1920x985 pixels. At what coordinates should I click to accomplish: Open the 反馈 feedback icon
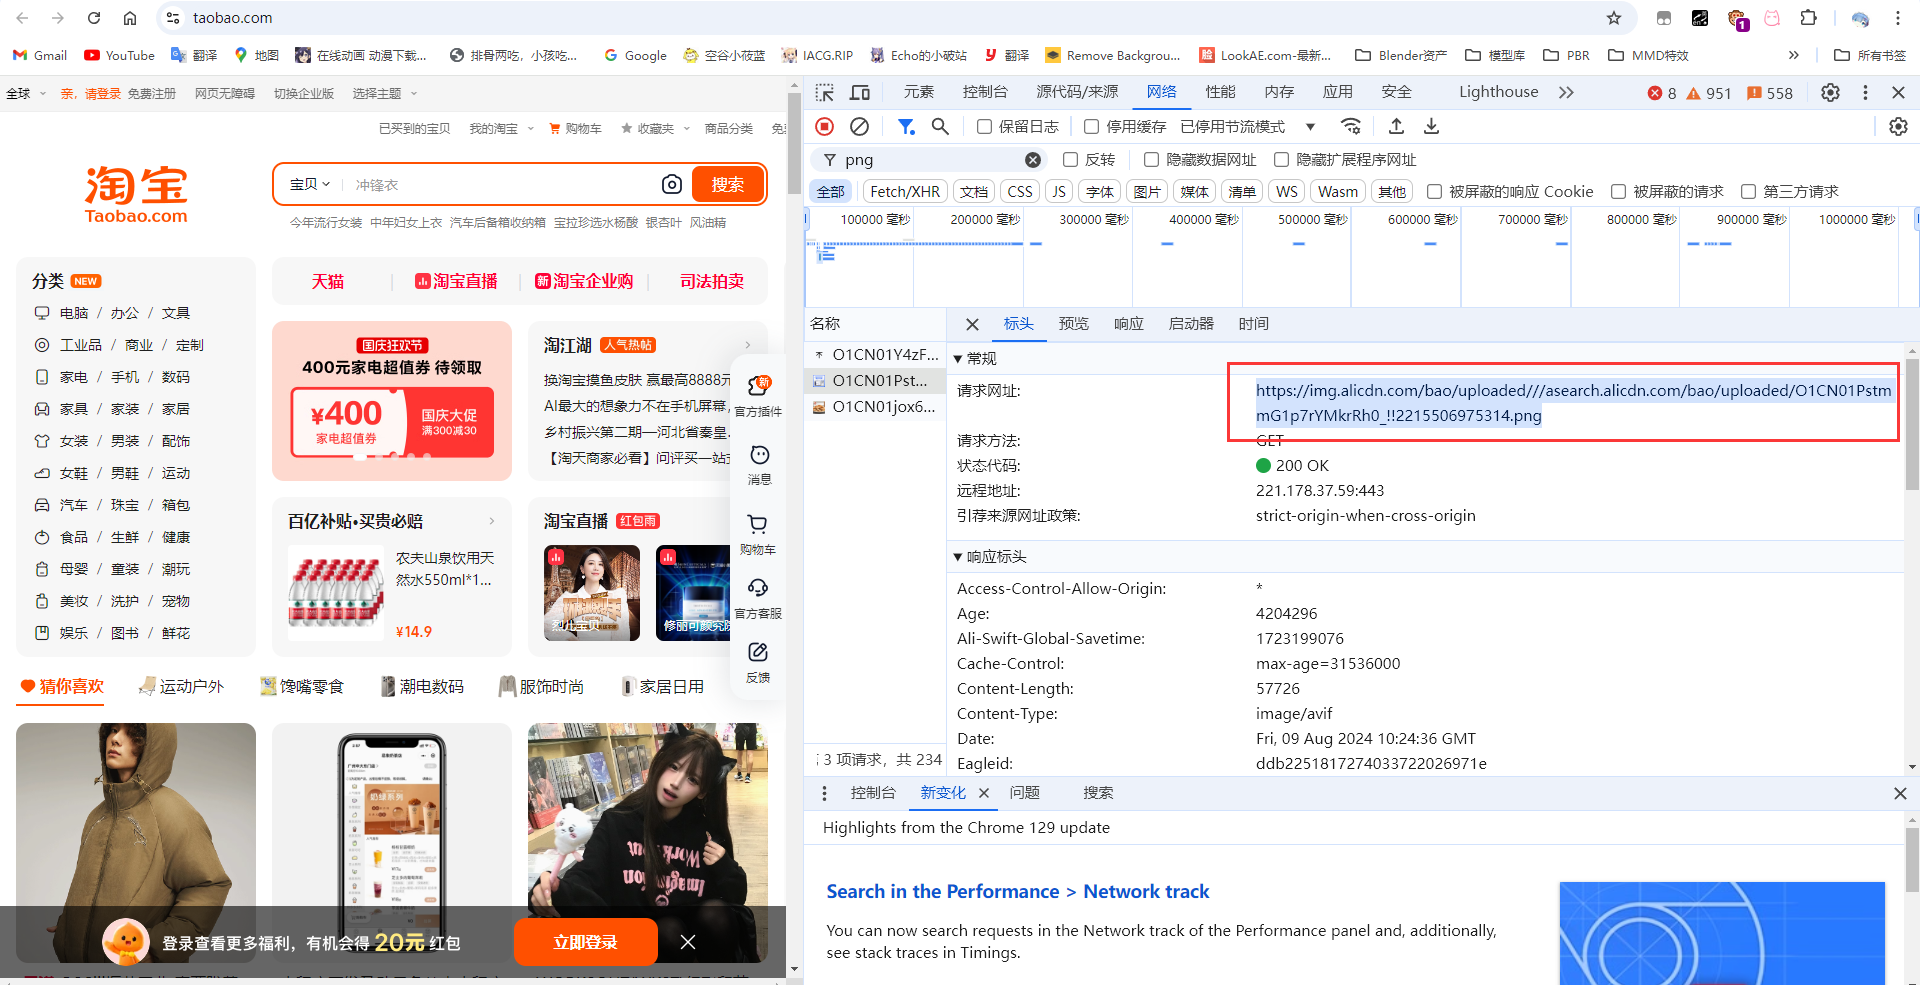point(758,662)
